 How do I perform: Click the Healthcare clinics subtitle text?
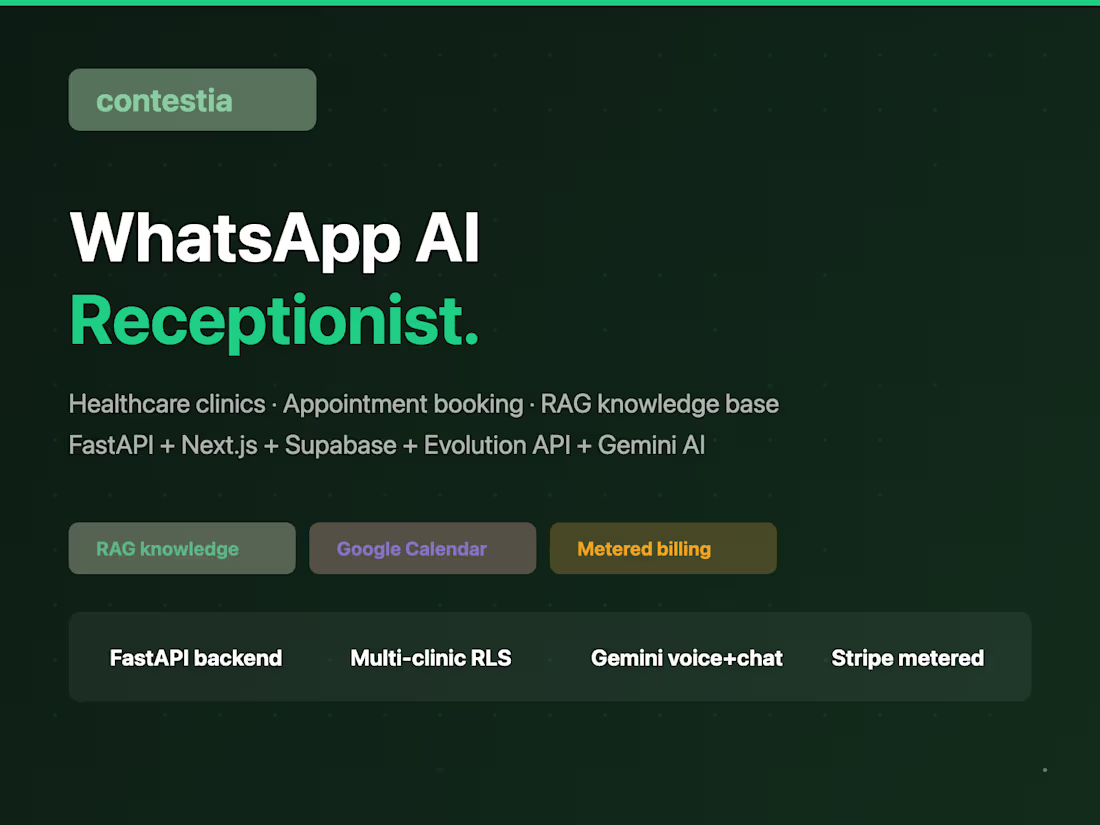167,404
